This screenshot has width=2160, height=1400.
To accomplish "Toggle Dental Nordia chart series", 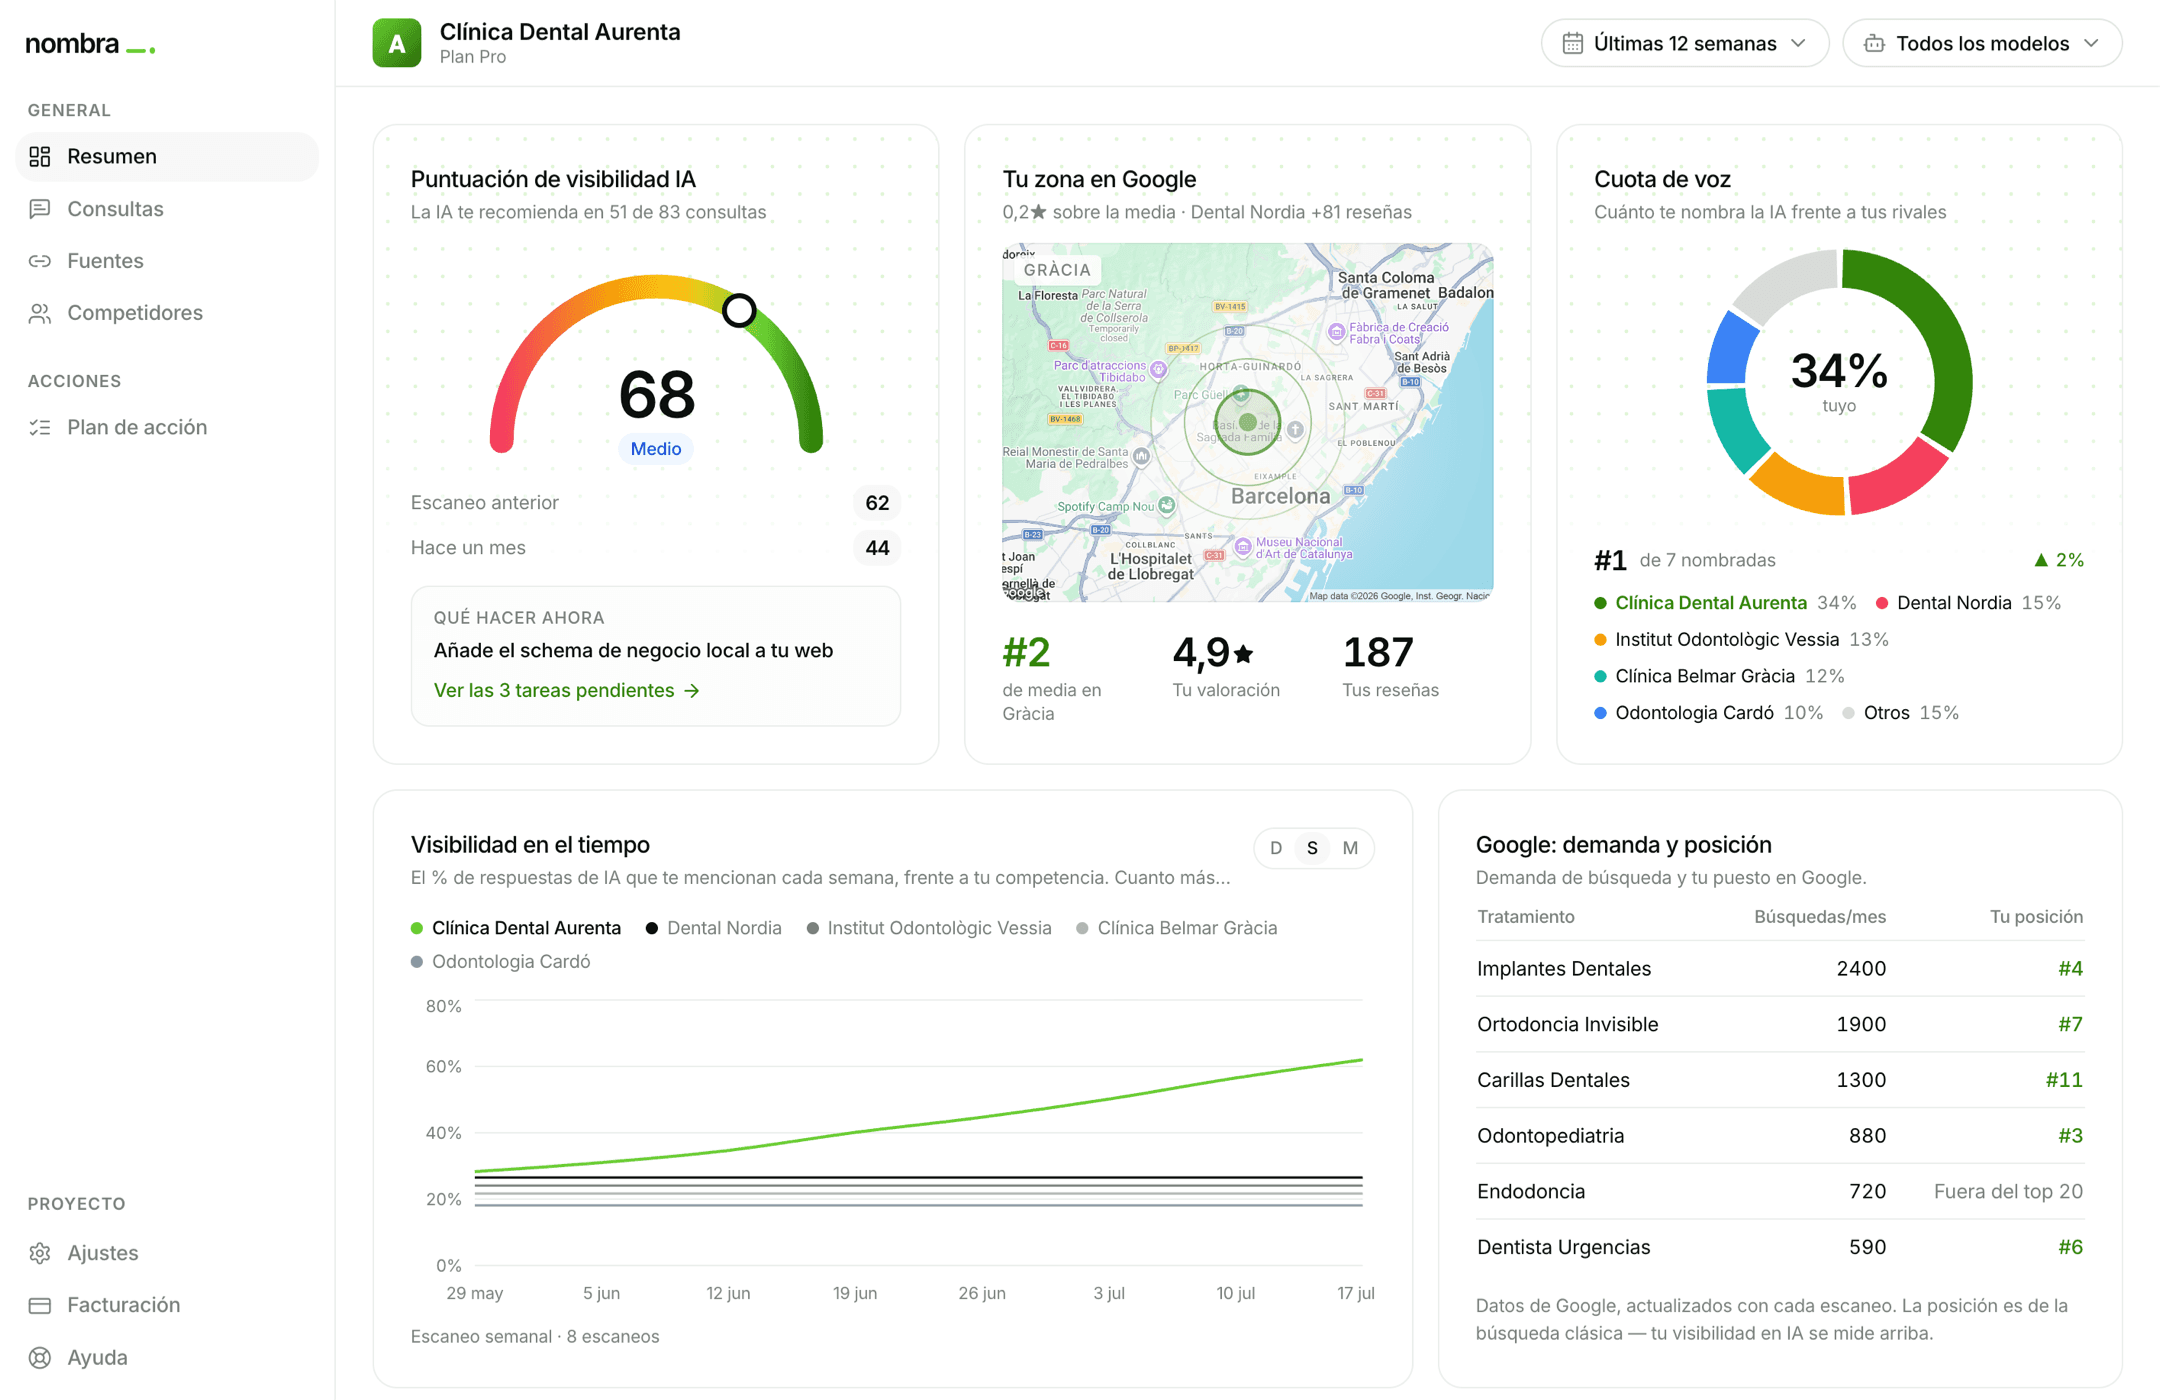I will (714, 928).
